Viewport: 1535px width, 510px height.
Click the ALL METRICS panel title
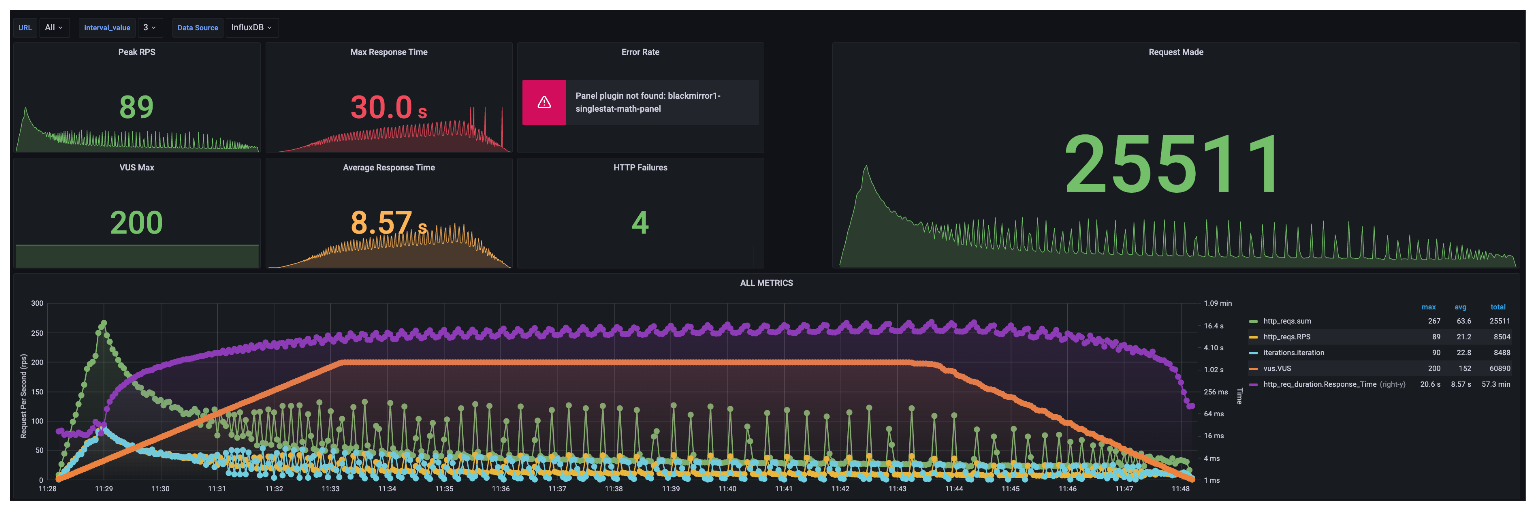[x=766, y=283]
